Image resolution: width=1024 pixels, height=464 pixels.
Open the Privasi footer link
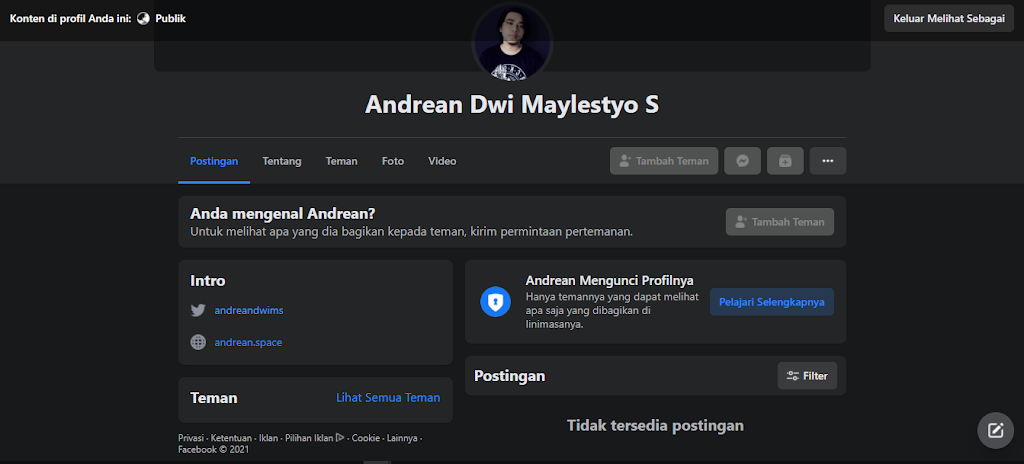tap(192, 438)
